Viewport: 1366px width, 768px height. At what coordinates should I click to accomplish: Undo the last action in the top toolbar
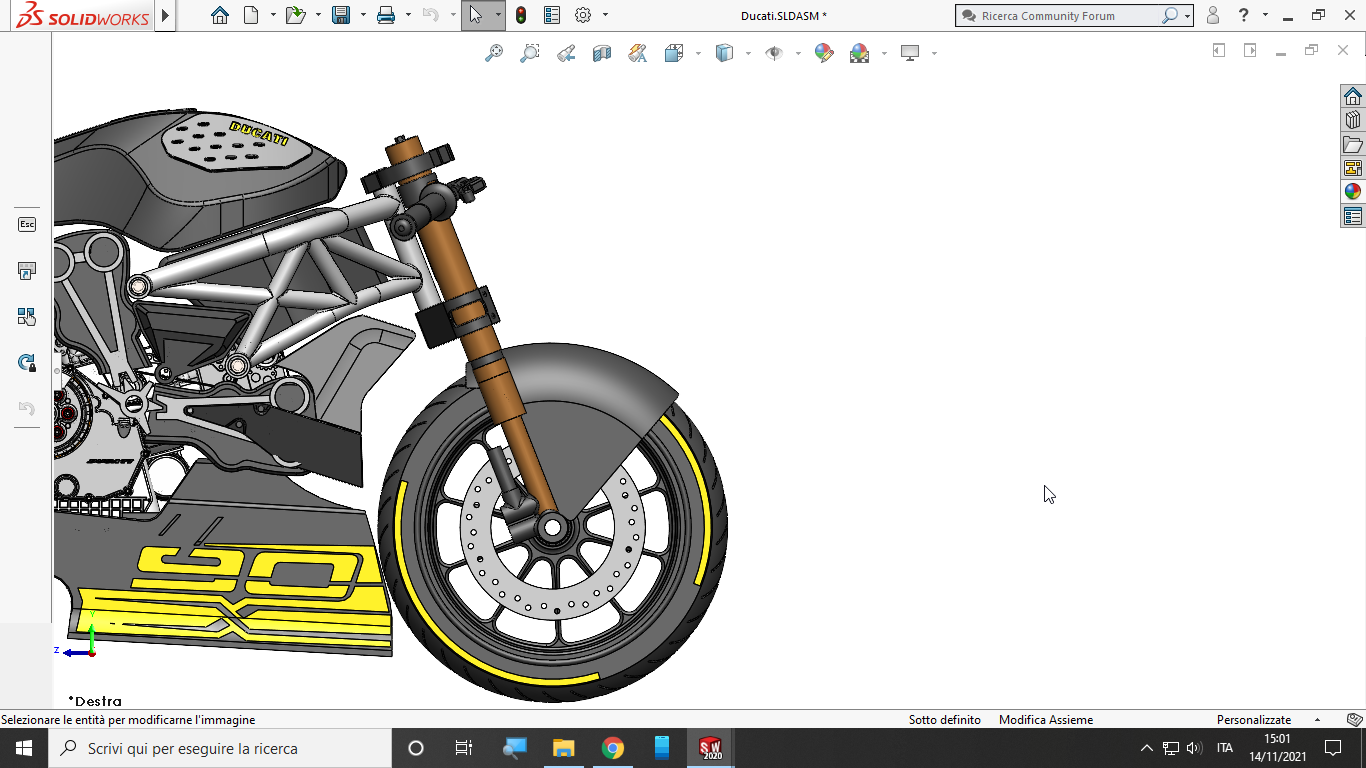point(431,15)
